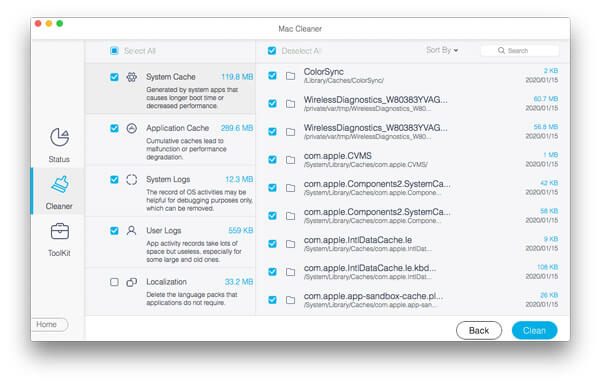The width and height of the screenshot is (600, 384).
Task: Focus the Search input field
Action: pos(520,50)
